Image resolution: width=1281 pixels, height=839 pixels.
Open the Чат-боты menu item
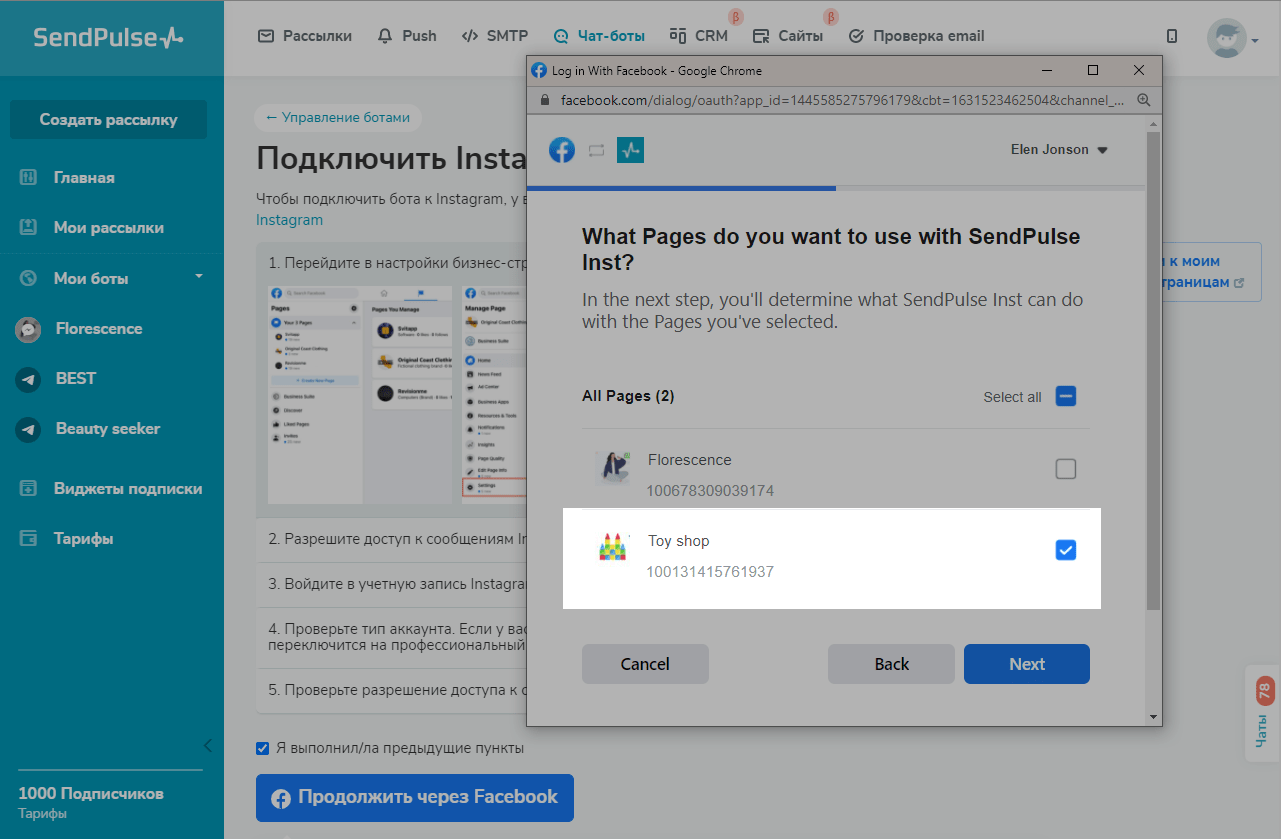[x=611, y=36]
